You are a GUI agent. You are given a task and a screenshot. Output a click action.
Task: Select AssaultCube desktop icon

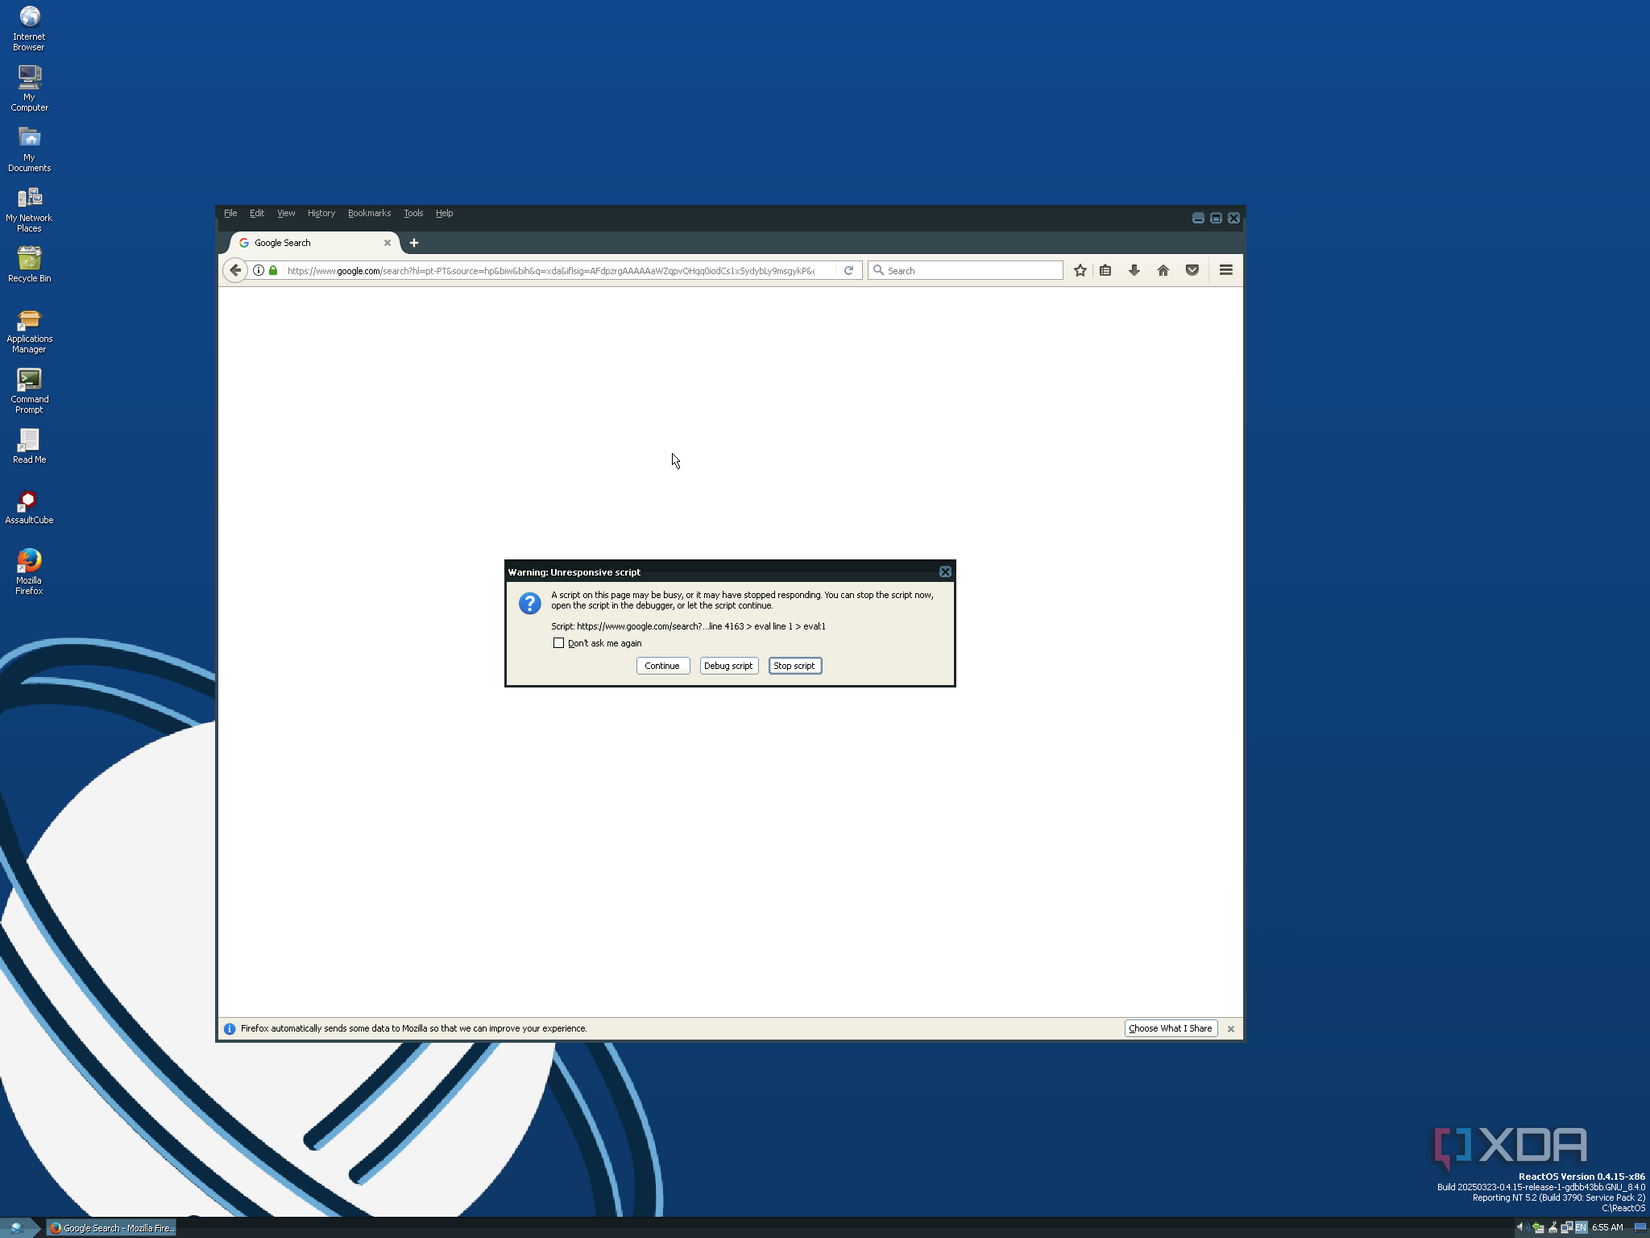pos(29,506)
